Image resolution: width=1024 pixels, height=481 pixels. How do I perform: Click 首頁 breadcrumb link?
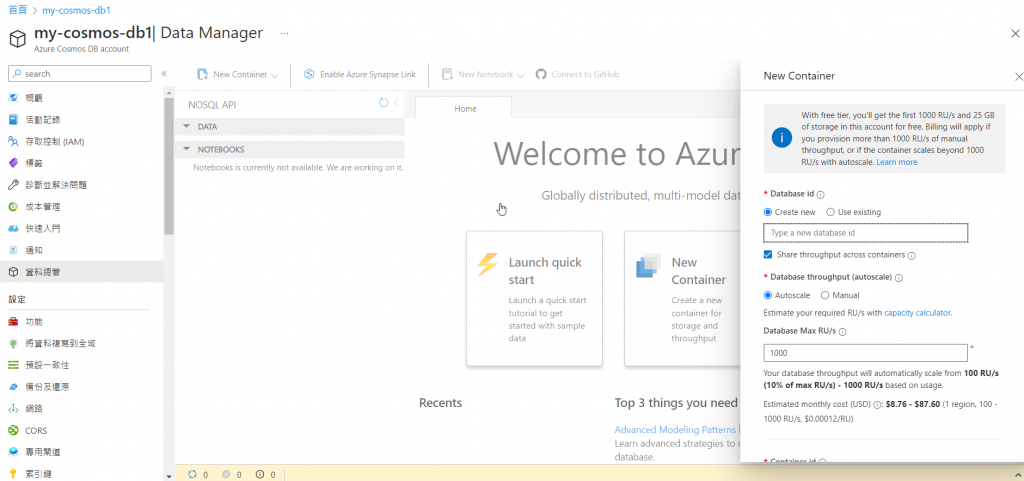pyautogui.click(x=18, y=10)
